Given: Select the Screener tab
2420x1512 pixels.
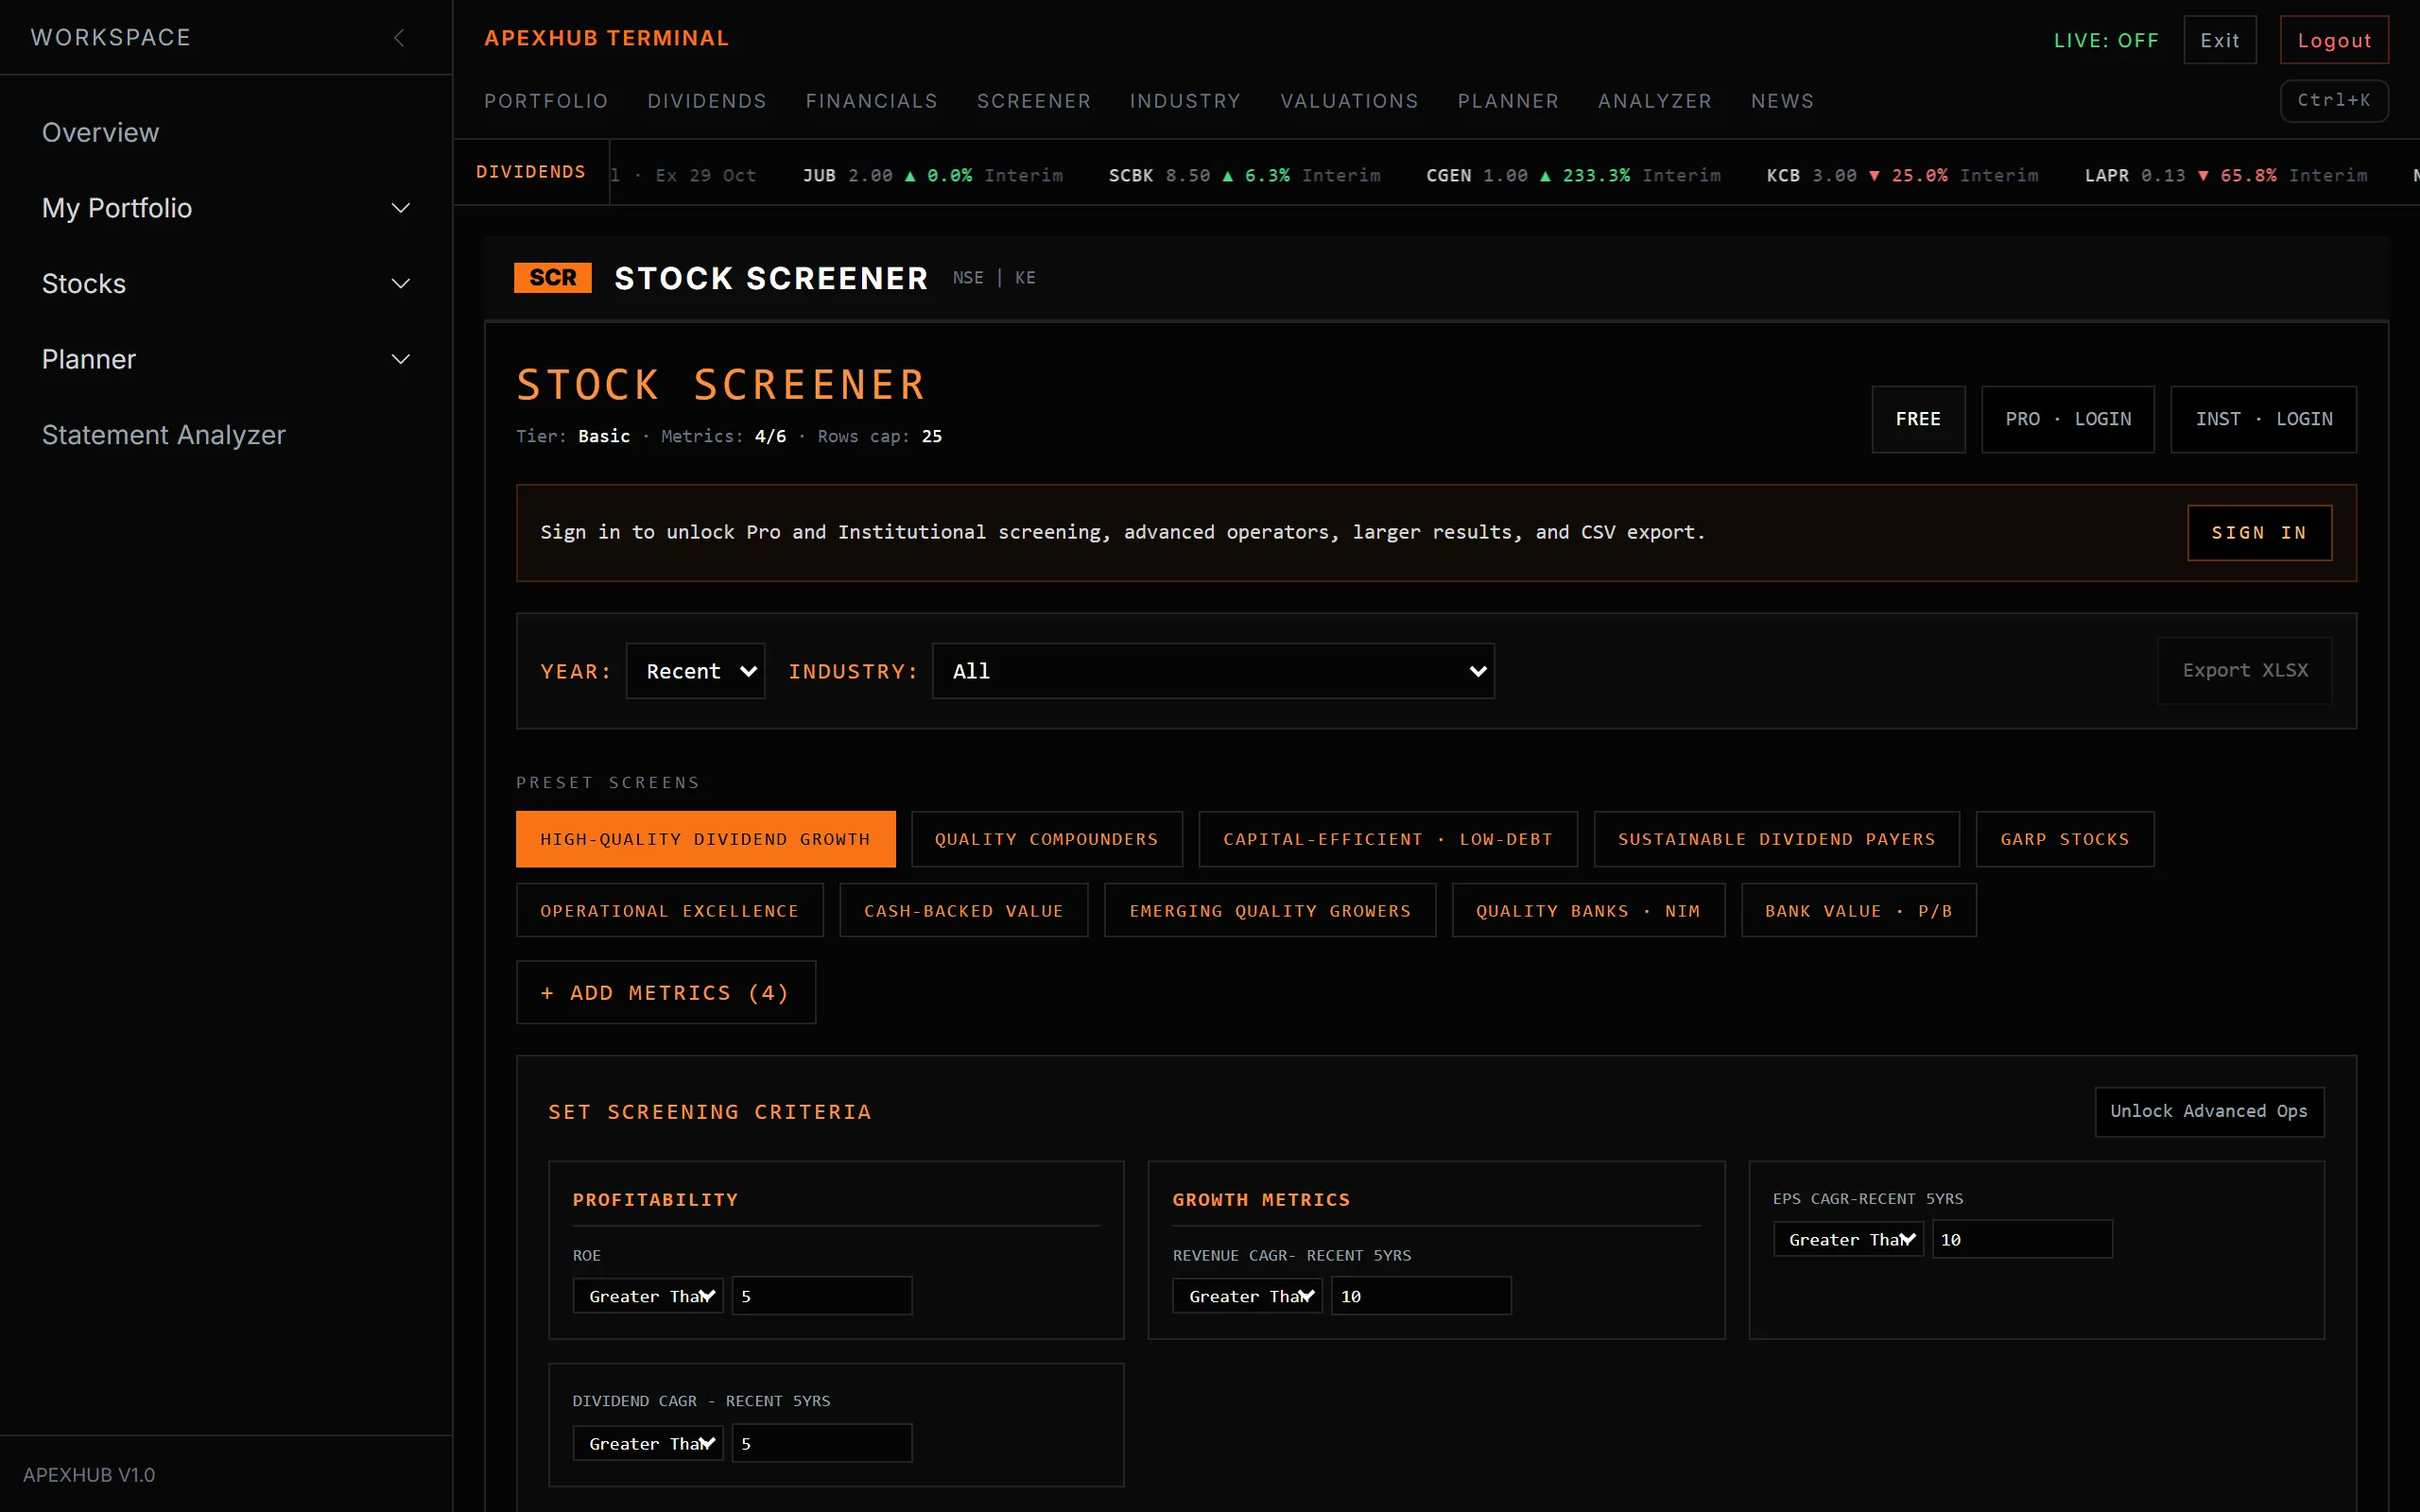Looking at the screenshot, I should (x=1033, y=101).
